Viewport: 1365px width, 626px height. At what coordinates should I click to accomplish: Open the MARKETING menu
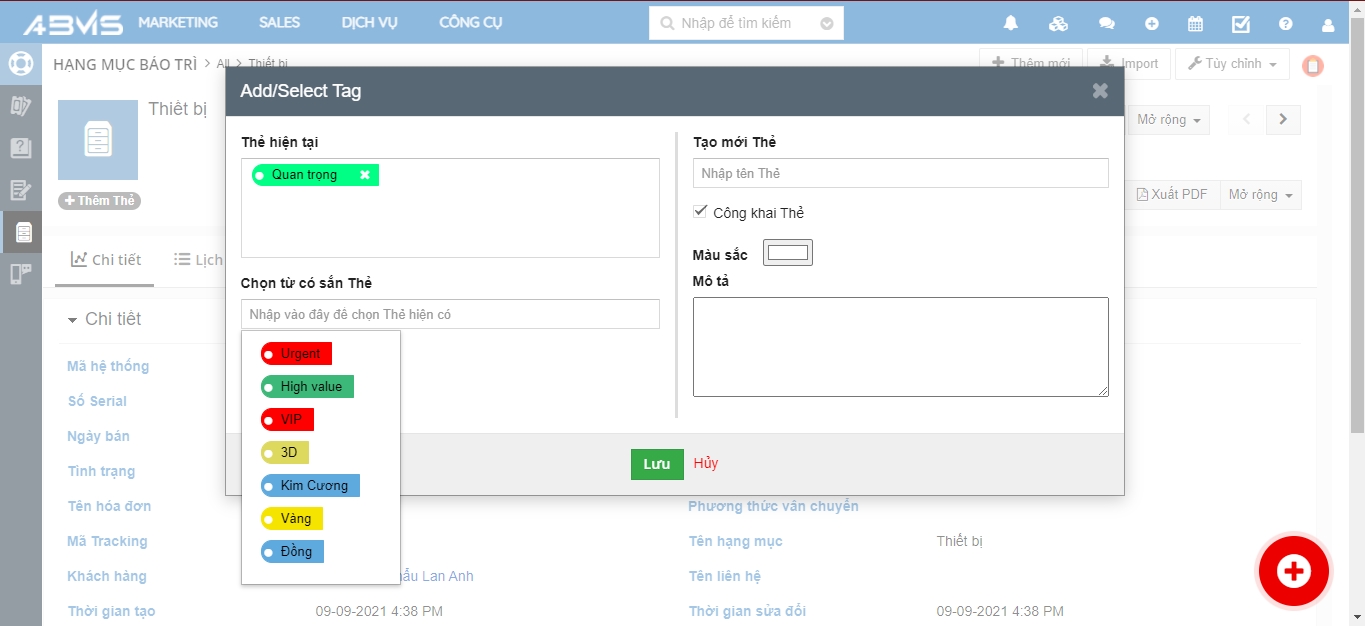coord(178,22)
